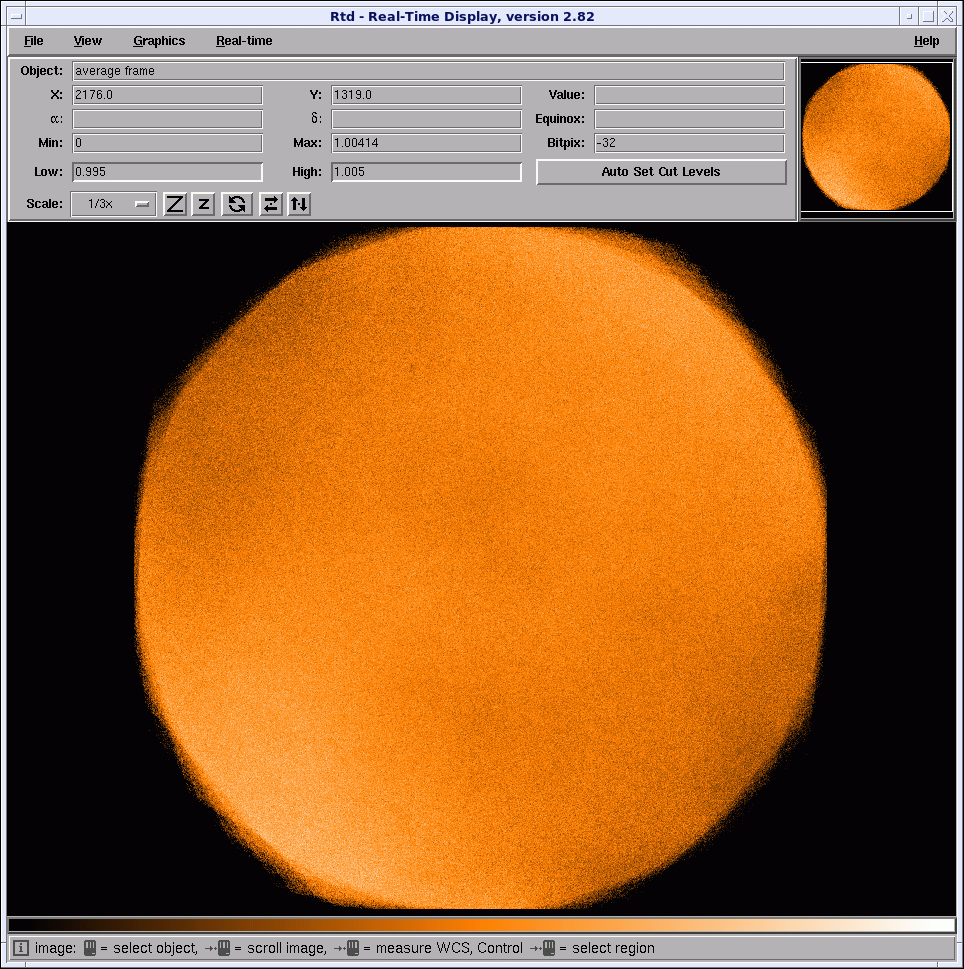The height and width of the screenshot is (969, 964).
Task: Click the Max value field showing 1.00414
Action: coord(426,143)
